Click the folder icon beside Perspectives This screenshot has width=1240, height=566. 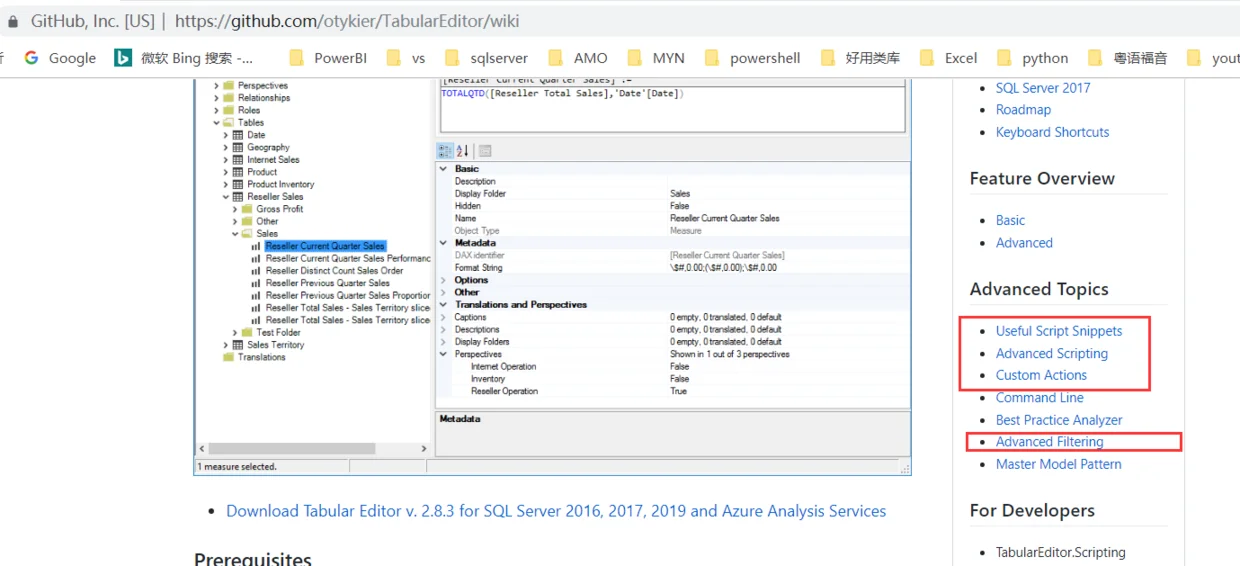(229, 86)
